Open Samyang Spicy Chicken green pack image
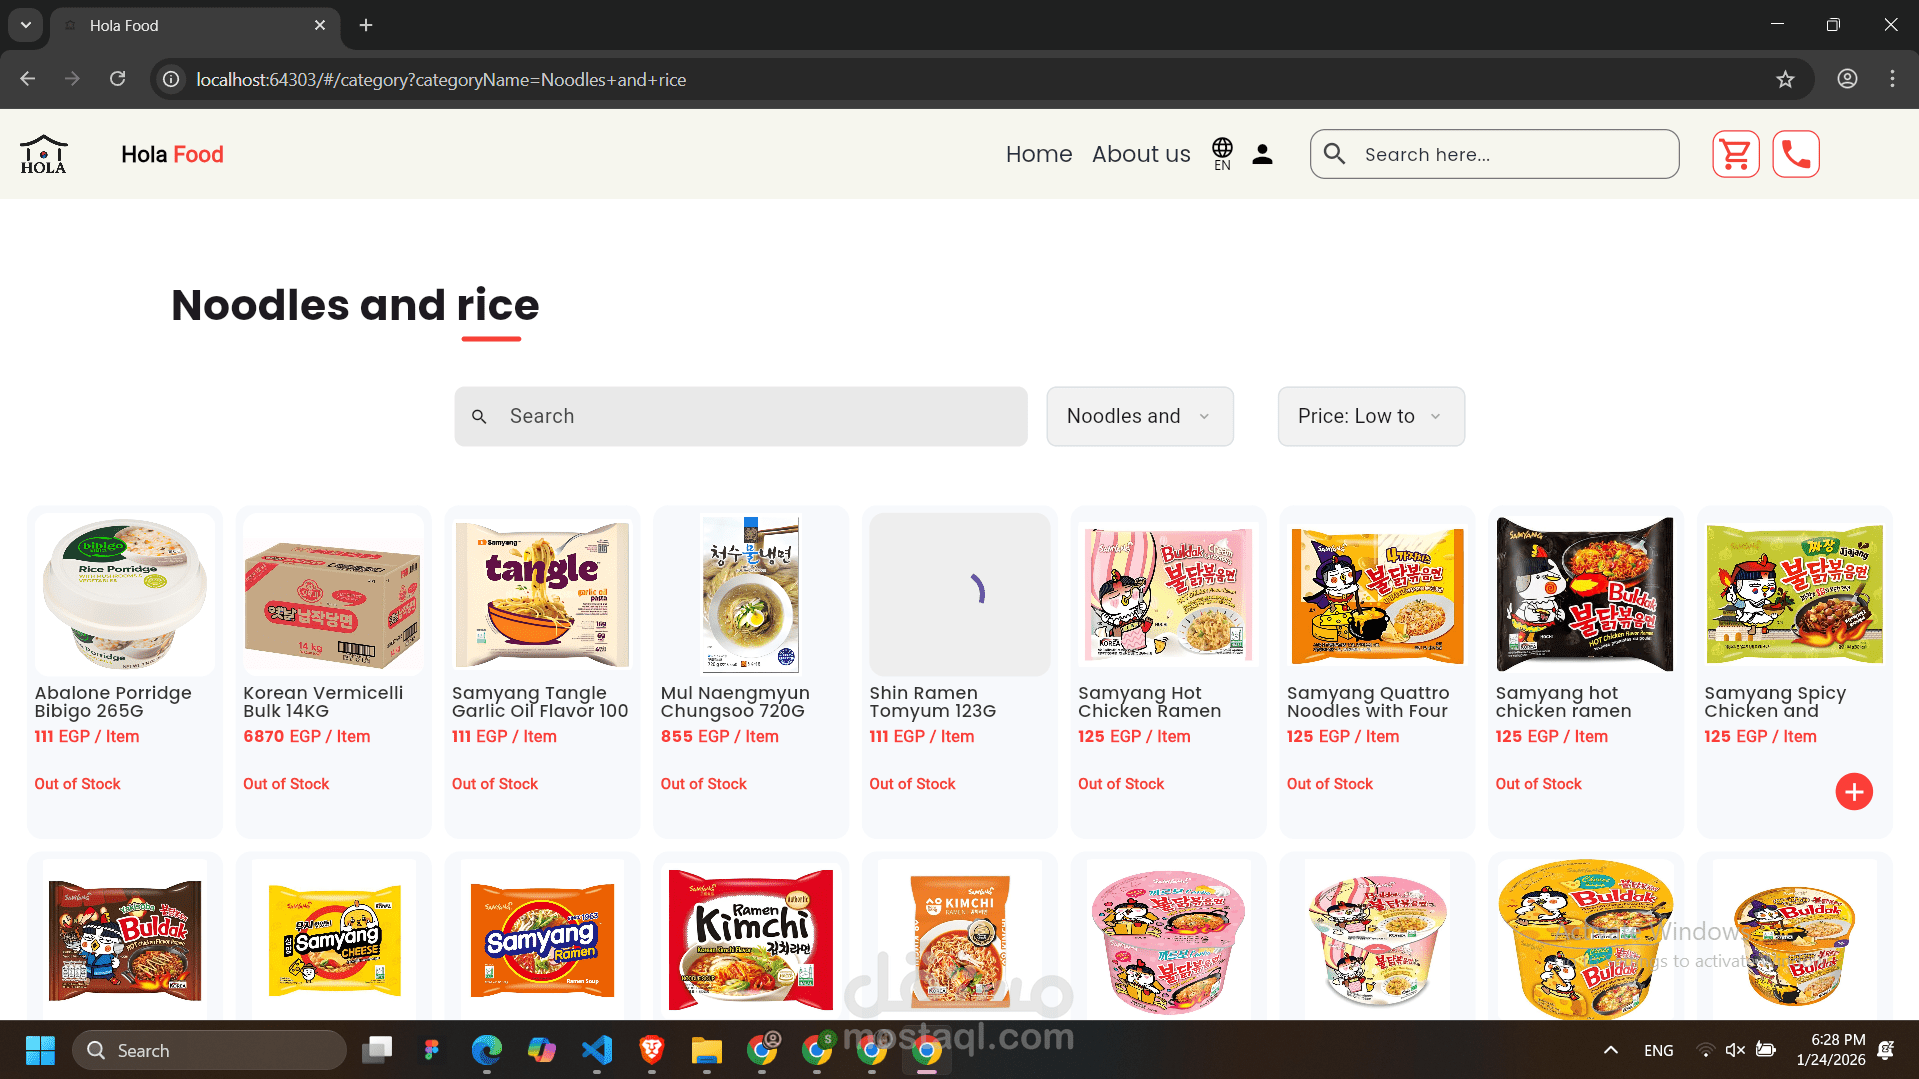Screen dimensions: 1919x1079 tap(1794, 594)
